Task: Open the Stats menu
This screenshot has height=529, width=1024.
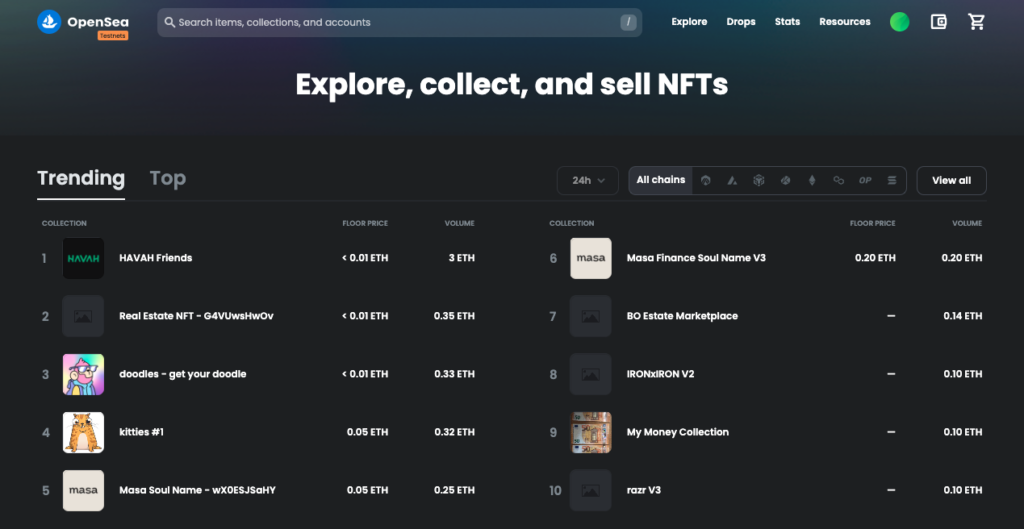Action: [x=788, y=22]
